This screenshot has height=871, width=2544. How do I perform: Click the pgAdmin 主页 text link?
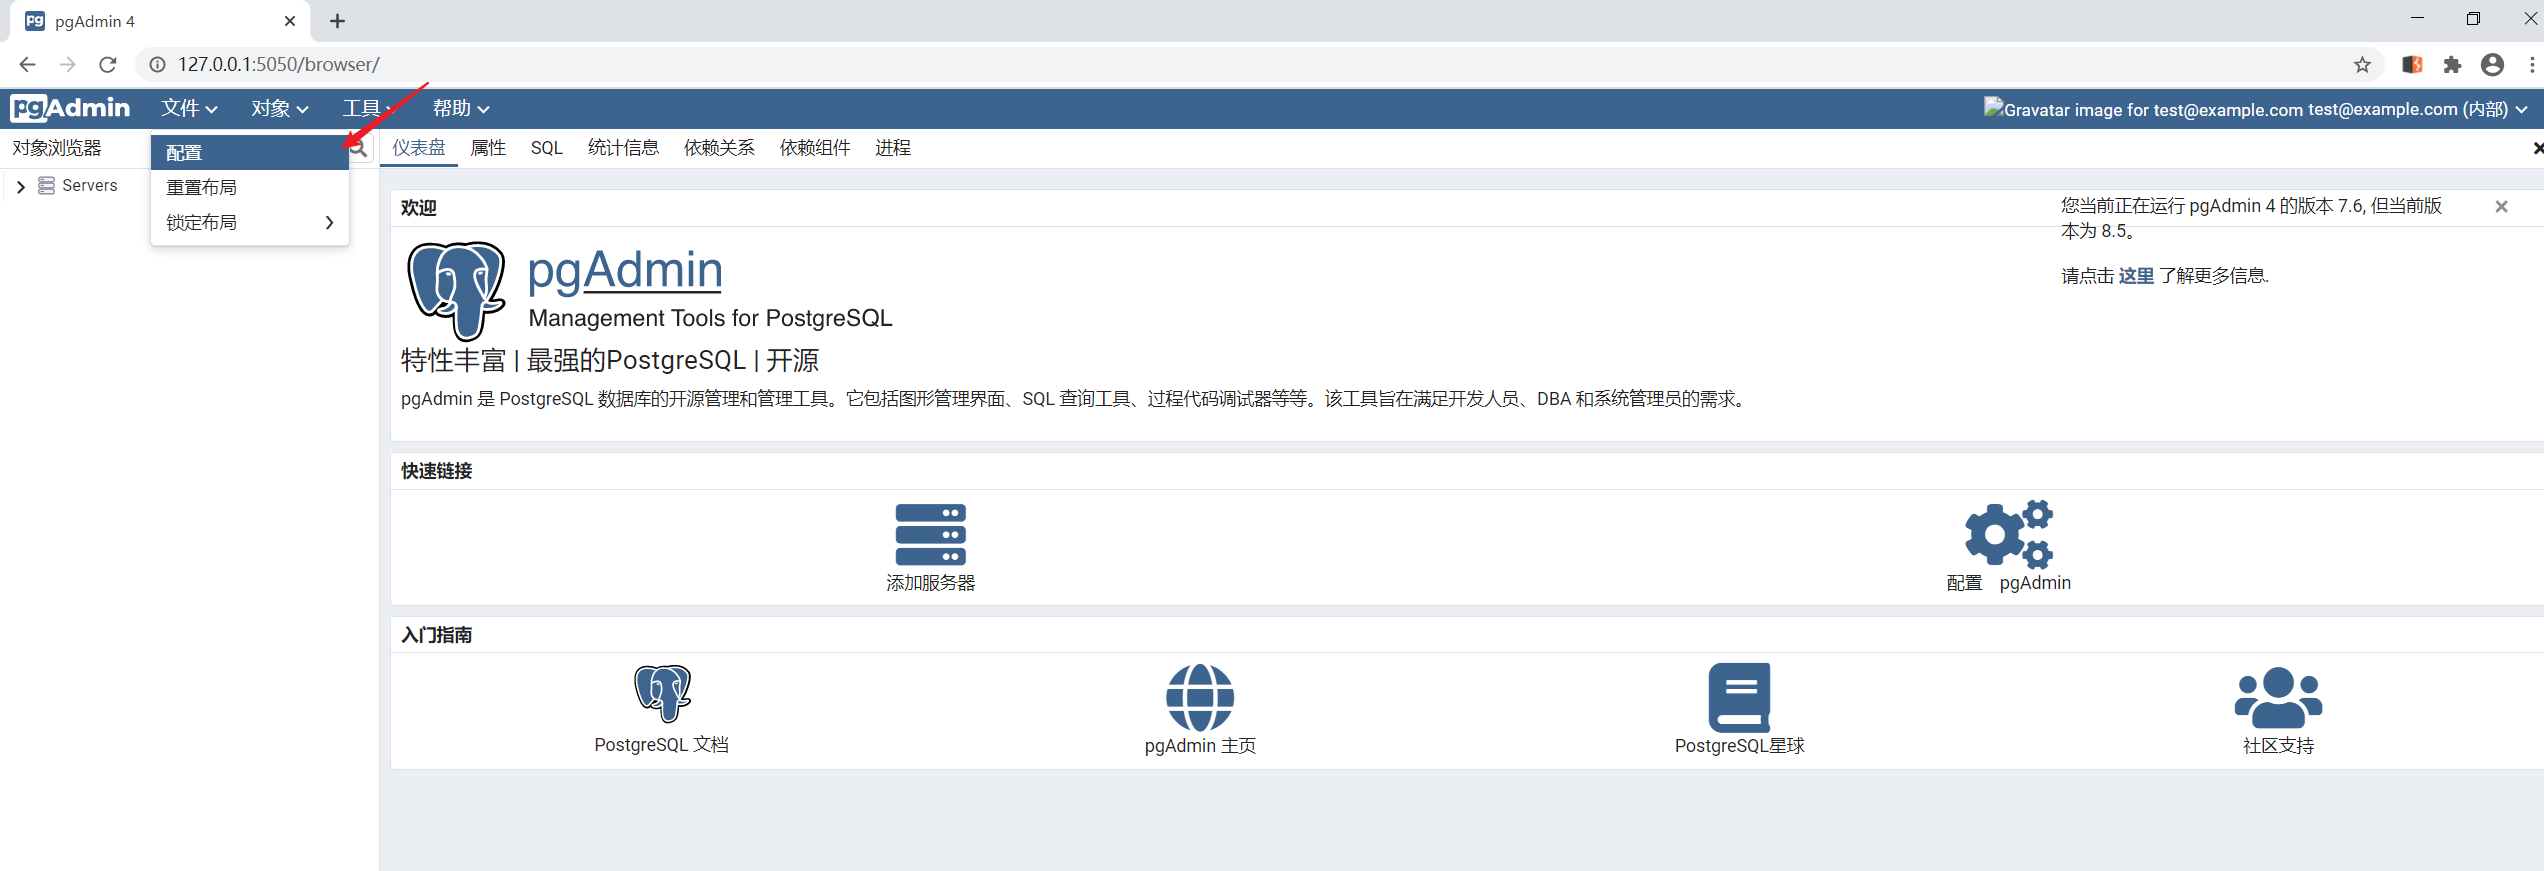tap(1200, 746)
